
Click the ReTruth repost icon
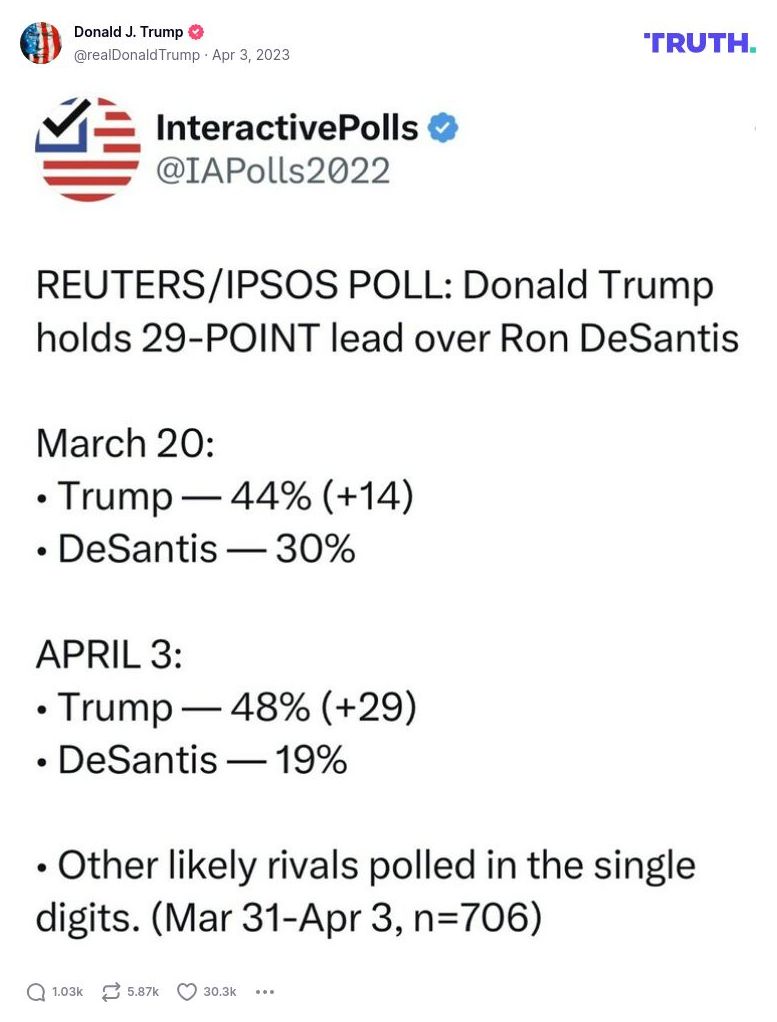coord(110,992)
